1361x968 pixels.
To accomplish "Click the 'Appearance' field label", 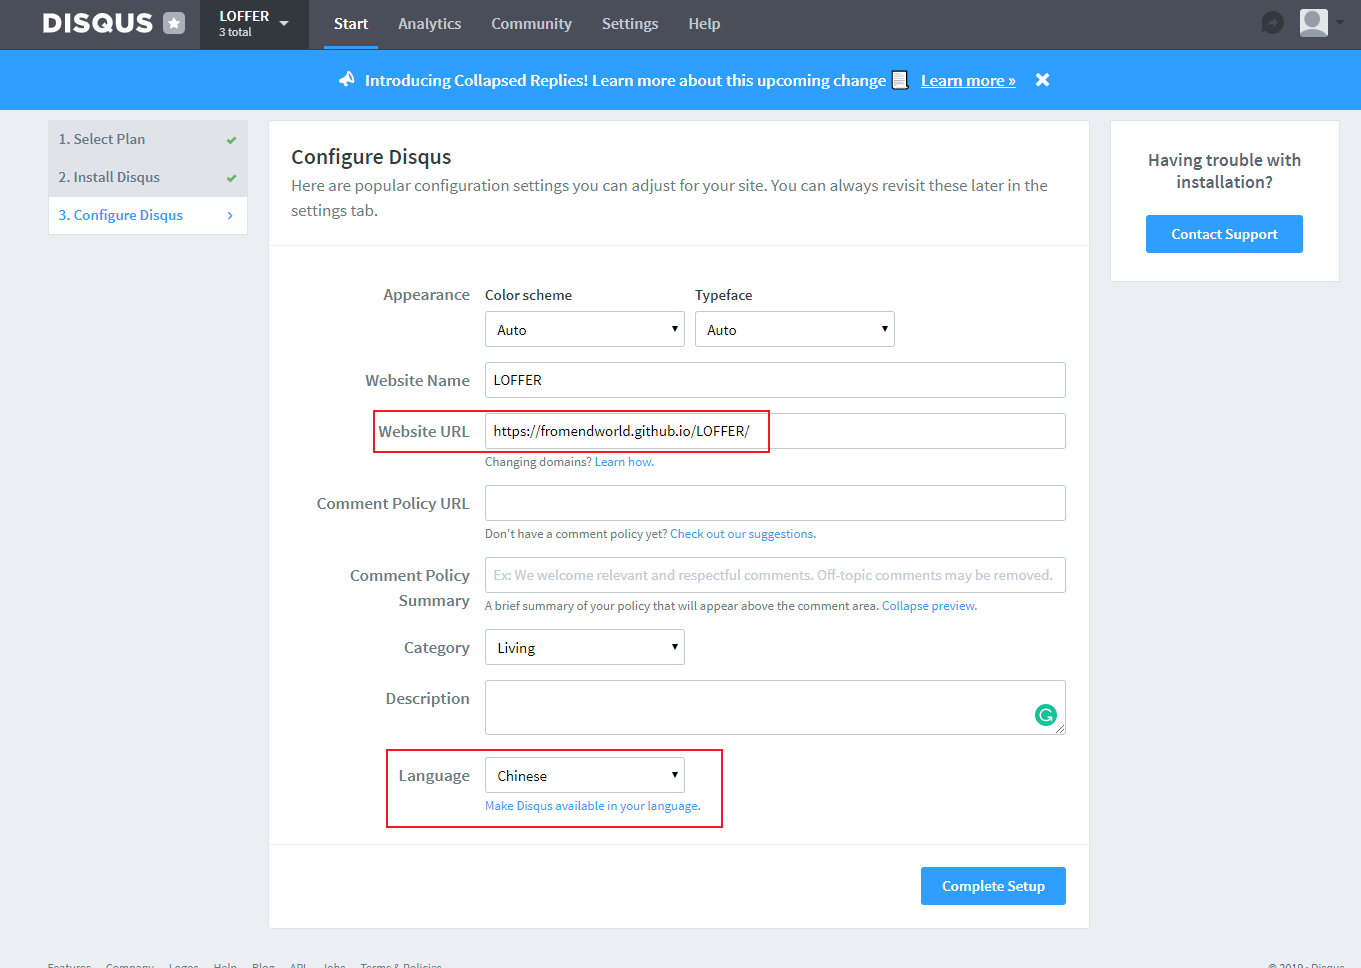I will [x=426, y=295].
